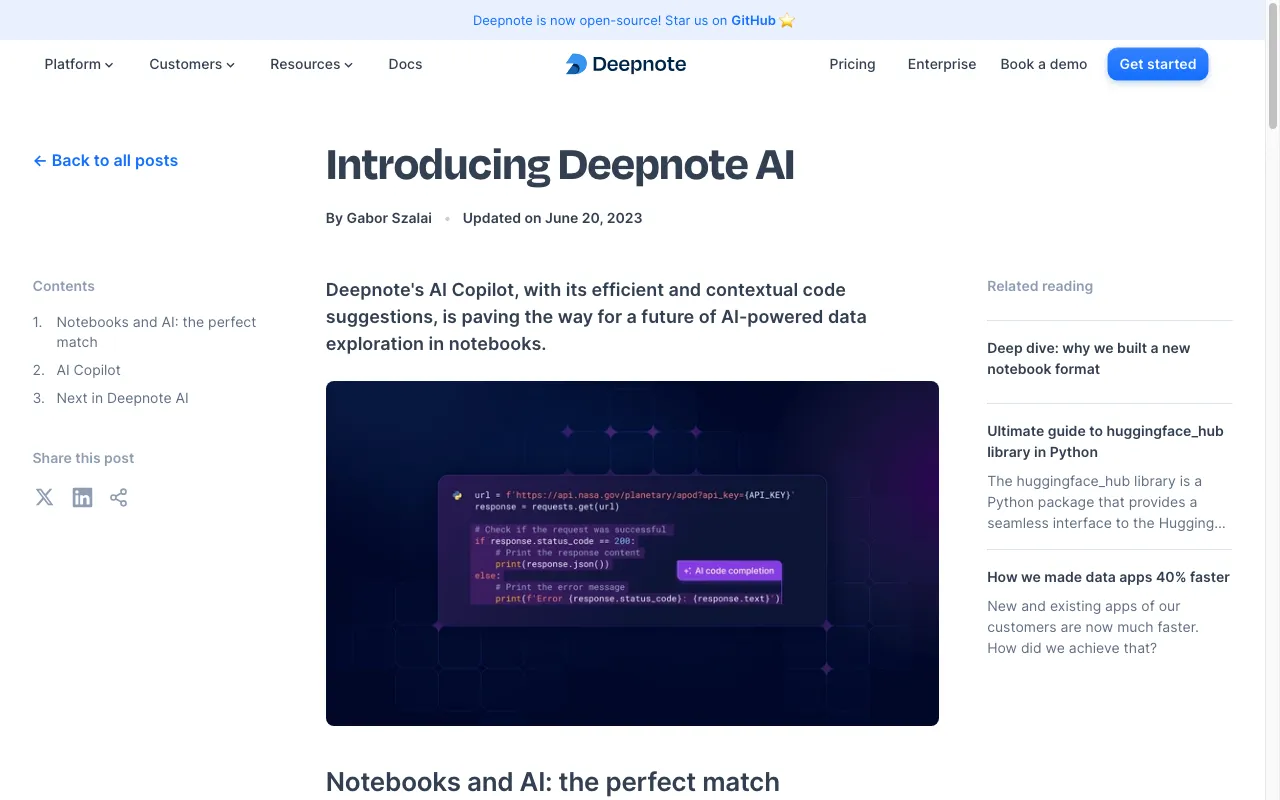The width and height of the screenshot is (1280, 800).
Task: Open the Customers dropdown
Action: (x=192, y=64)
